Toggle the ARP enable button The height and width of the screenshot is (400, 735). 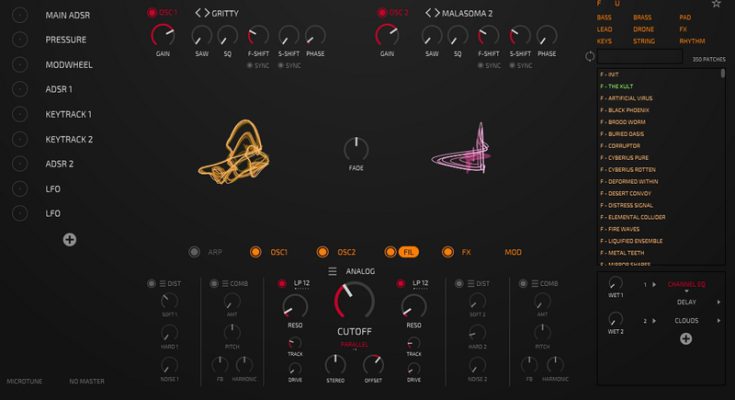(x=196, y=252)
